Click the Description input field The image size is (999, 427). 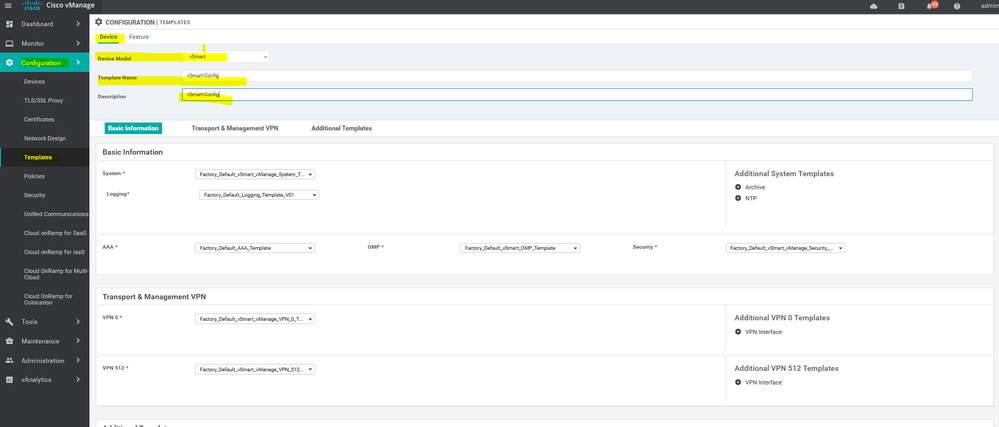(577, 94)
